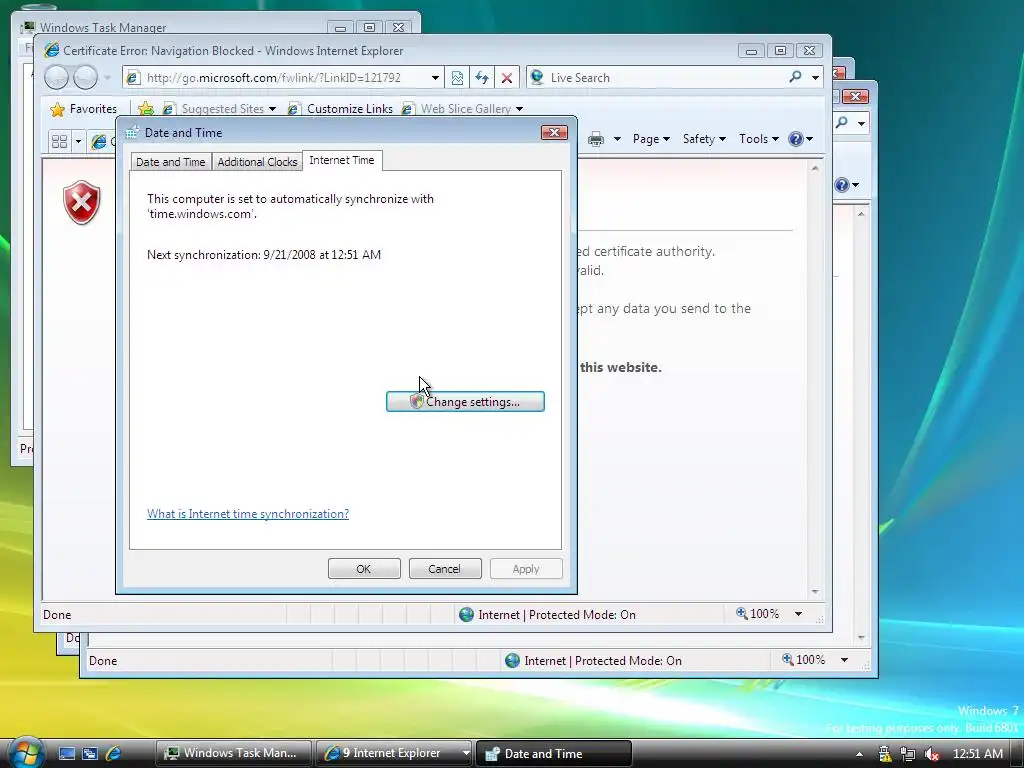Click the Back navigation button

click(56, 78)
